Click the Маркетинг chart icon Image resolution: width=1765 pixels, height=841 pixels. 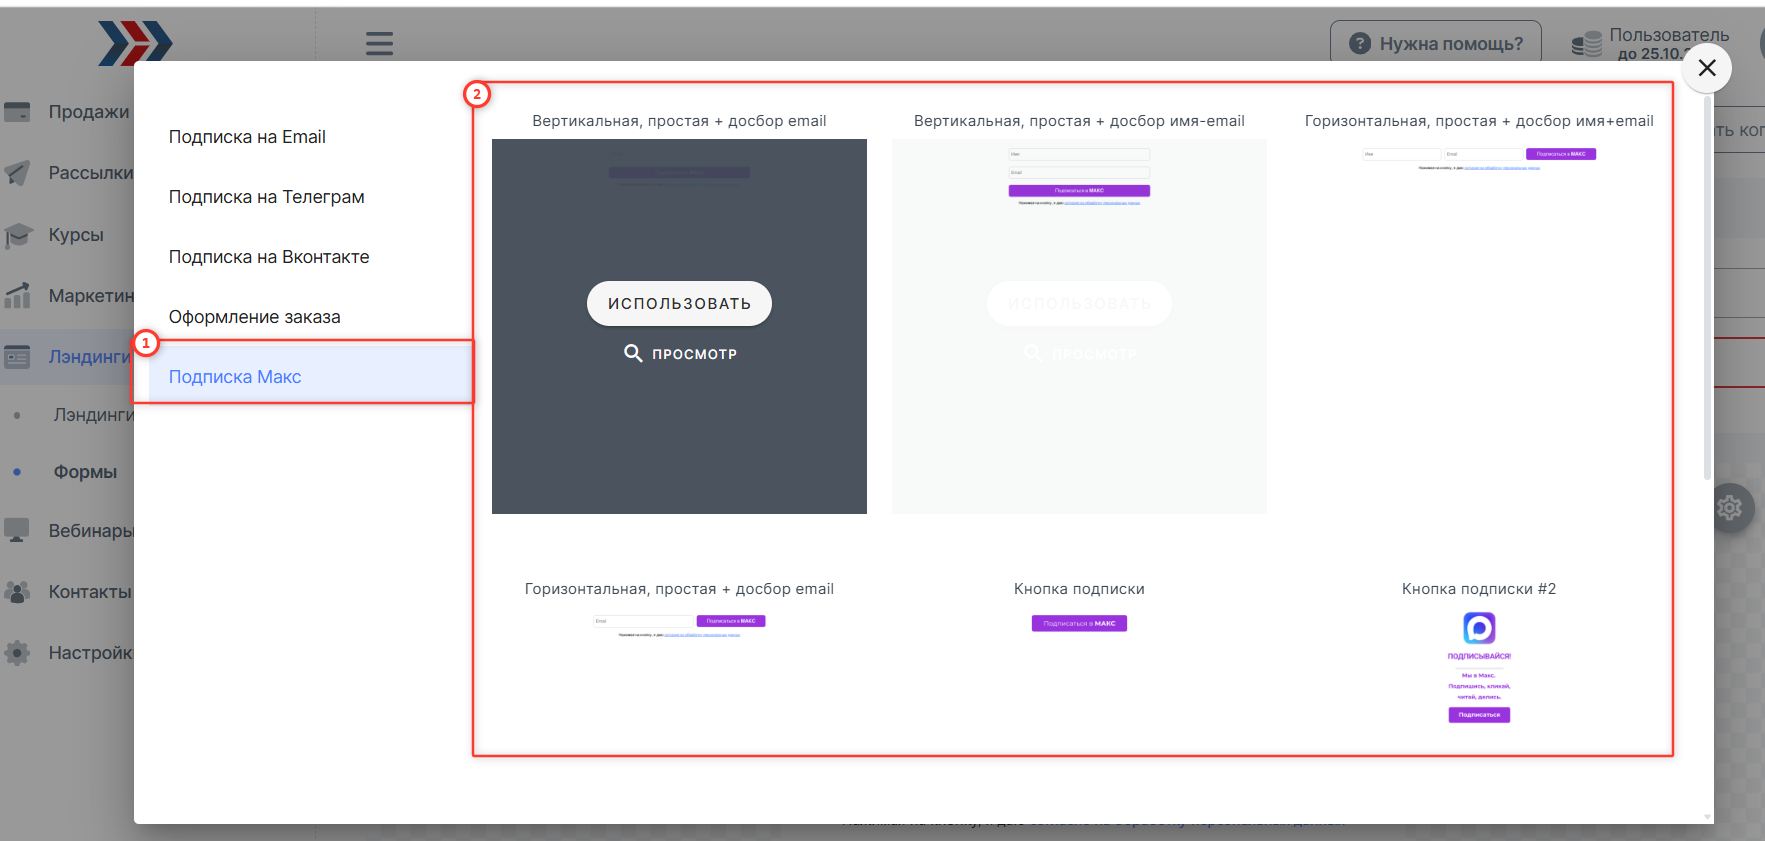[x=17, y=296]
